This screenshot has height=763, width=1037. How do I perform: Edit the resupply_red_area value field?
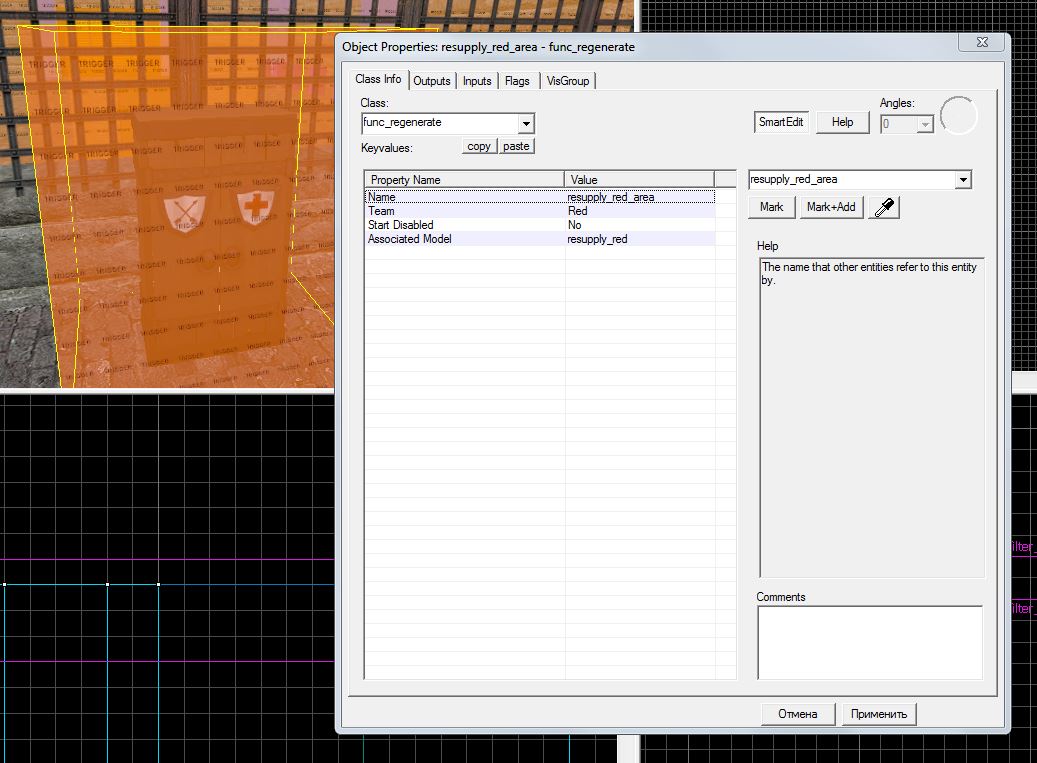852,180
